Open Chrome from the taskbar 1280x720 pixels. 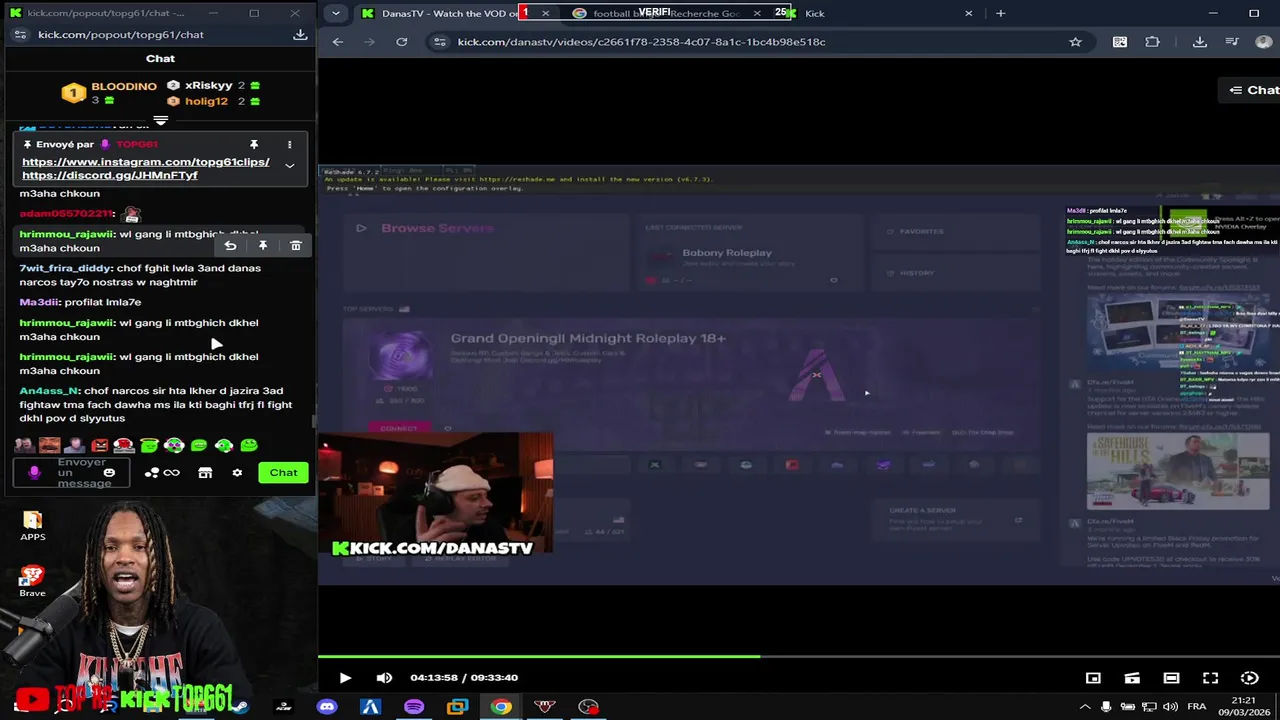(x=501, y=707)
